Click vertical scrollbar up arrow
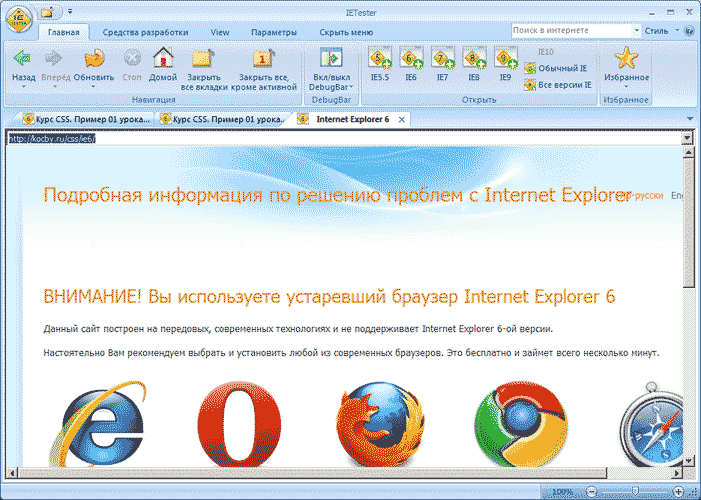The image size is (701, 500). (x=688, y=153)
